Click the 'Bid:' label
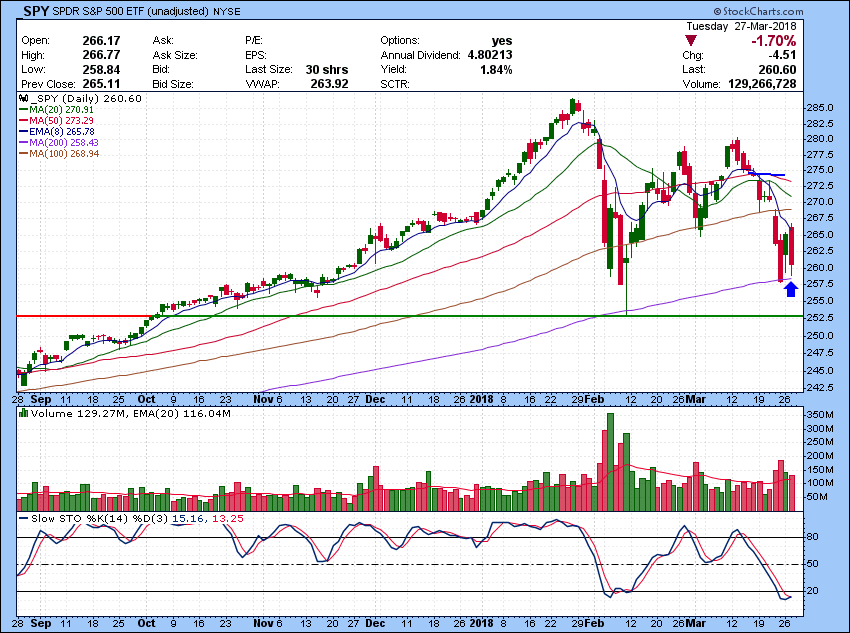850x633 pixels. click(162, 69)
